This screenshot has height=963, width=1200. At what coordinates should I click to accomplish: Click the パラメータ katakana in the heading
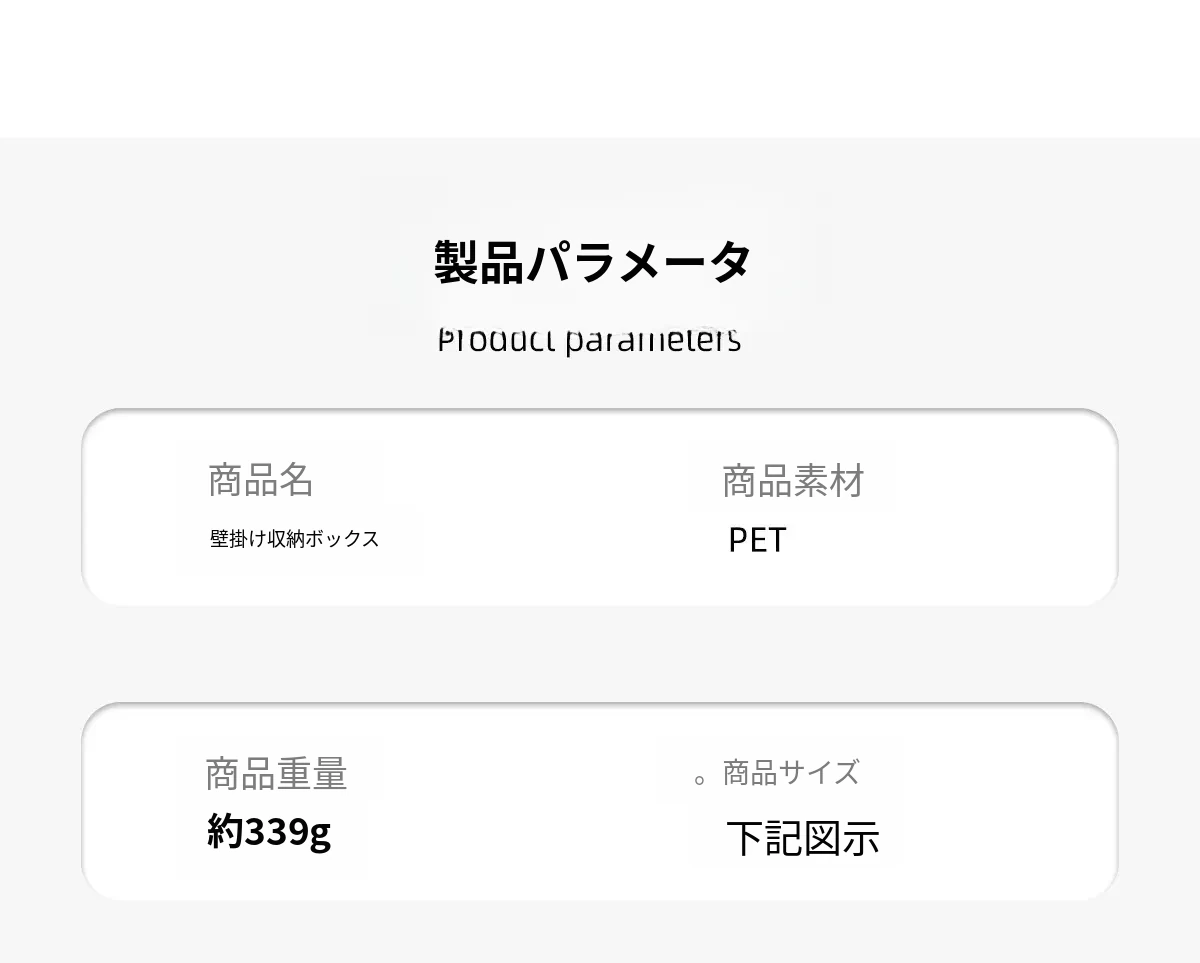point(638,262)
